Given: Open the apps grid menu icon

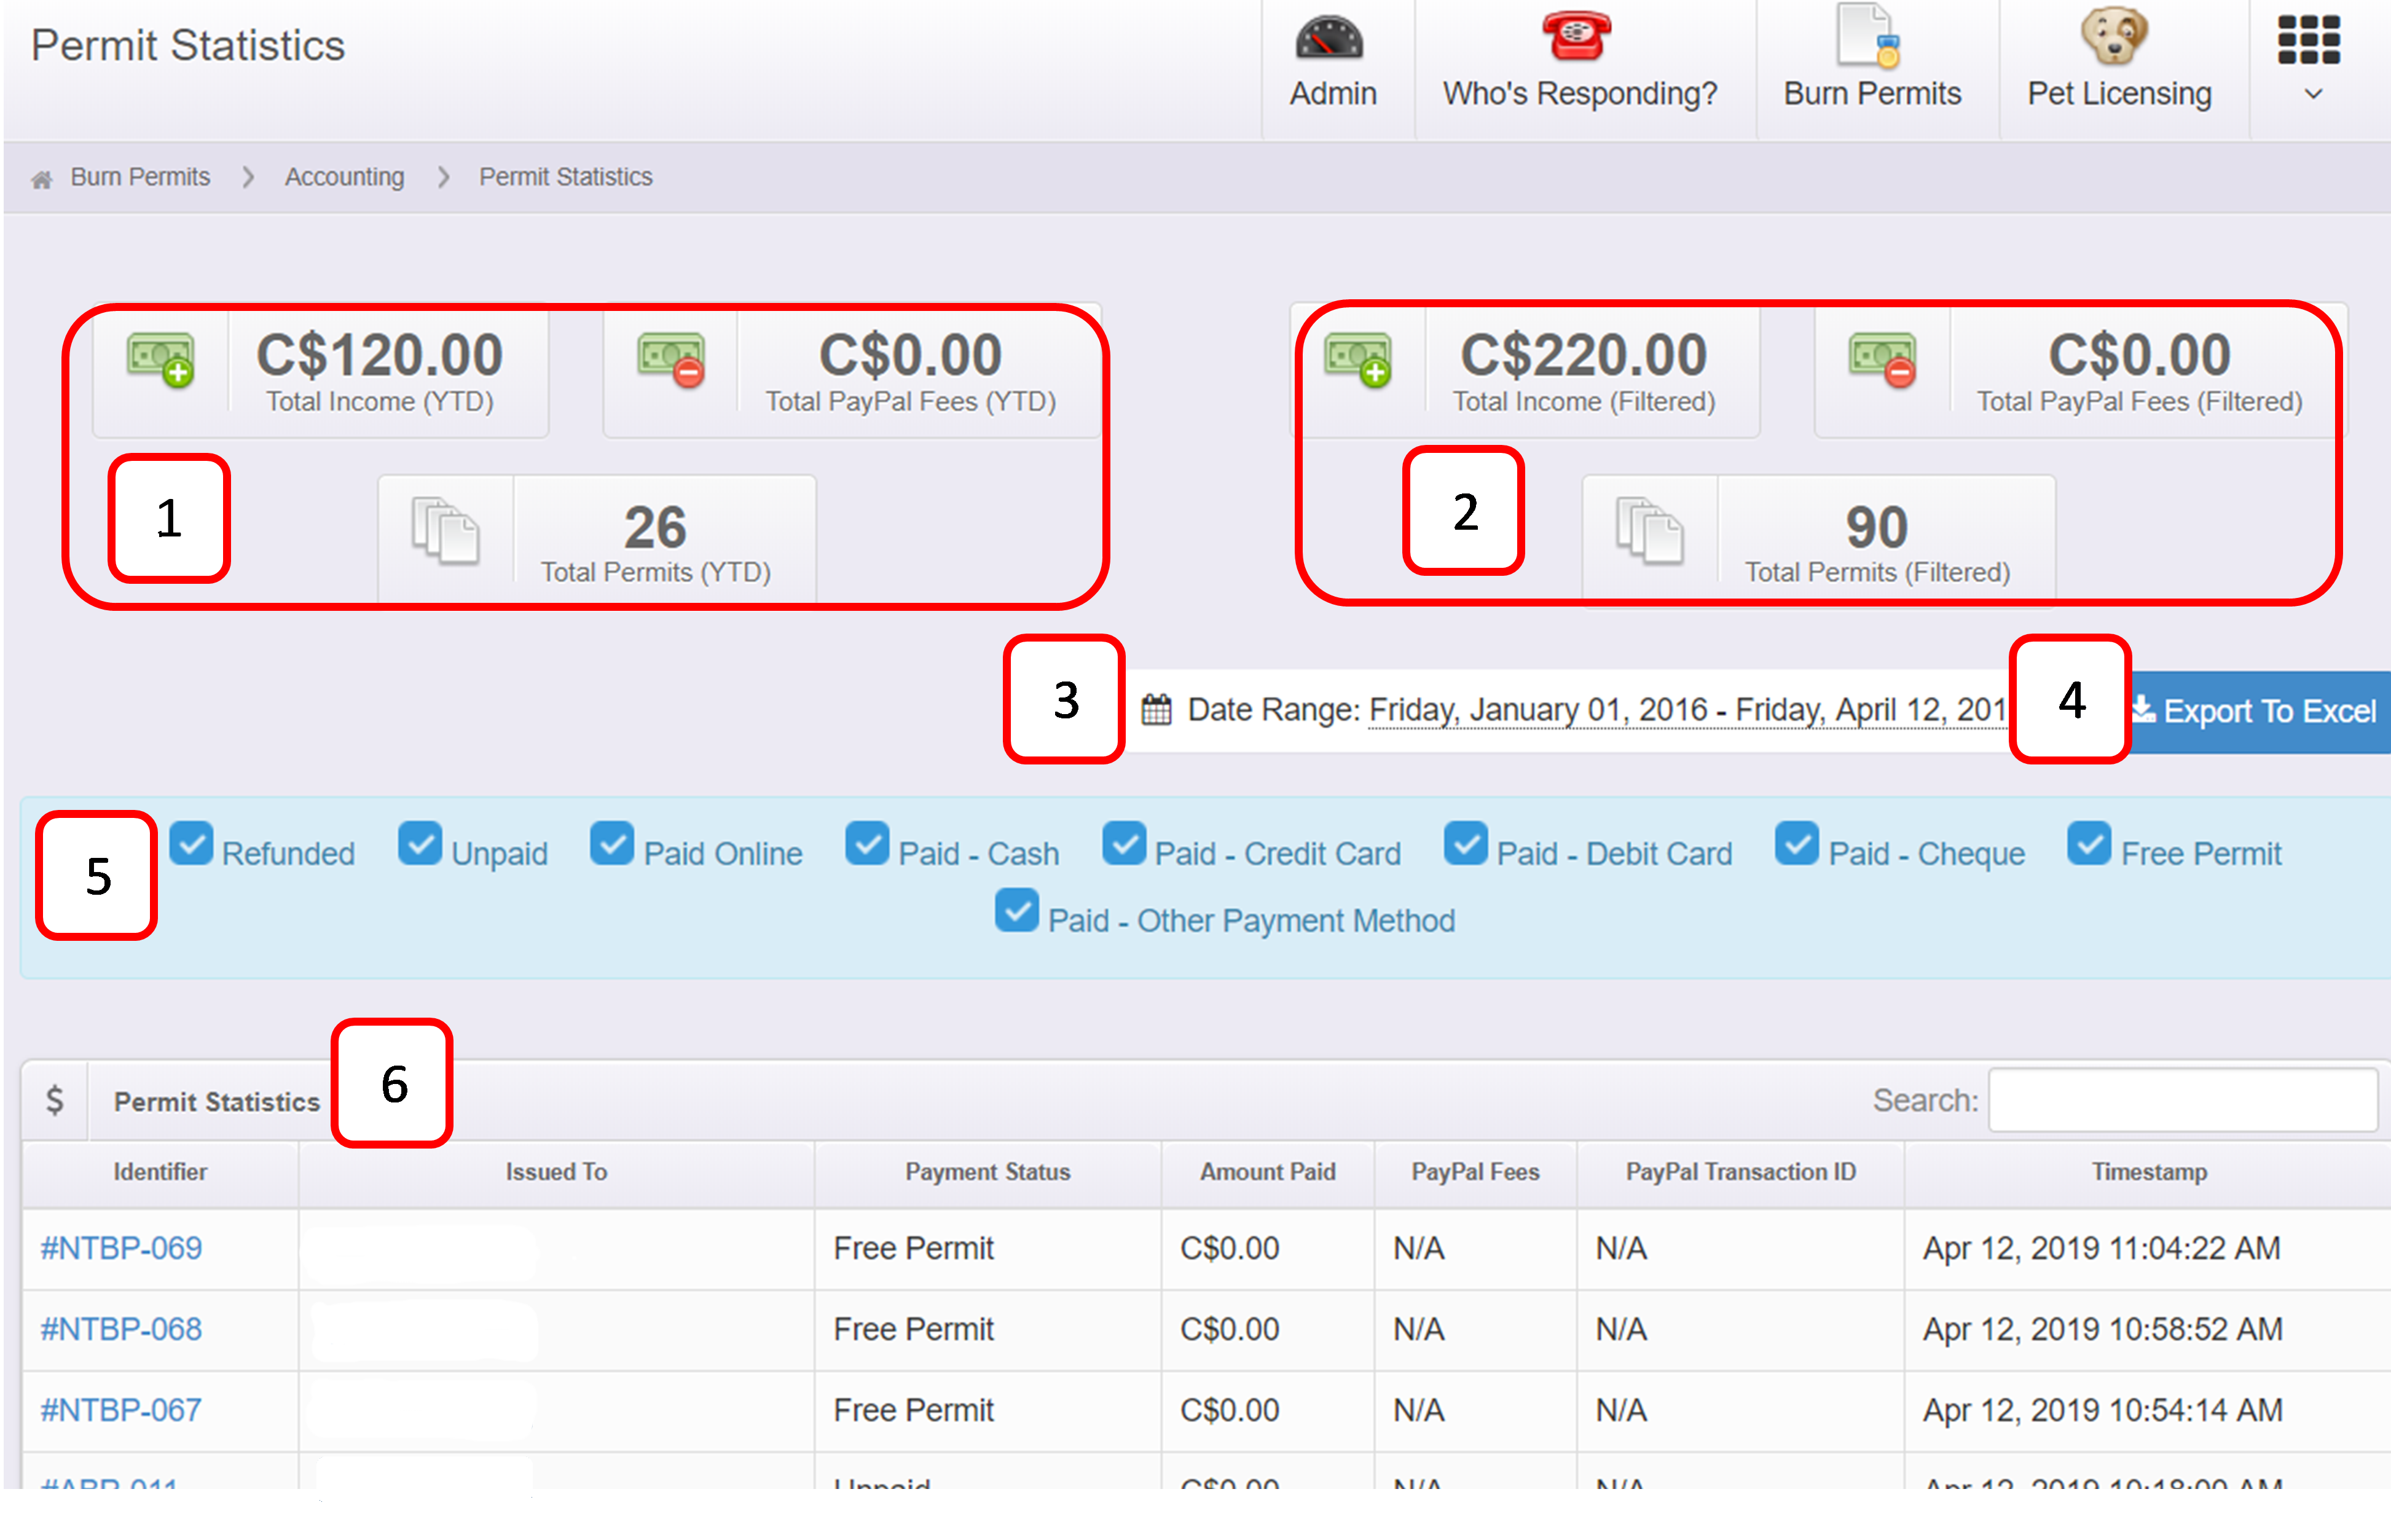Looking at the screenshot, I should pyautogui.click(x=2308, y=41).
